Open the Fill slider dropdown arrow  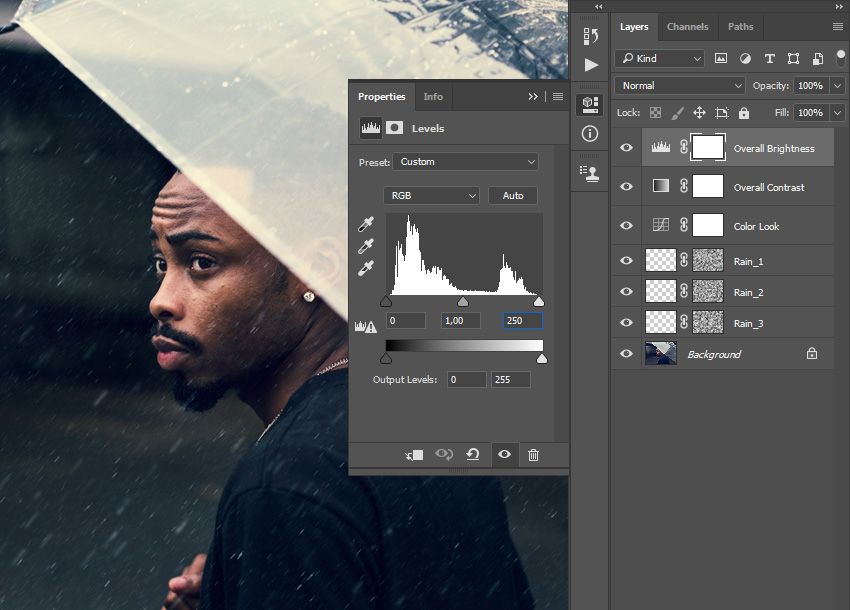pos(838,113)
